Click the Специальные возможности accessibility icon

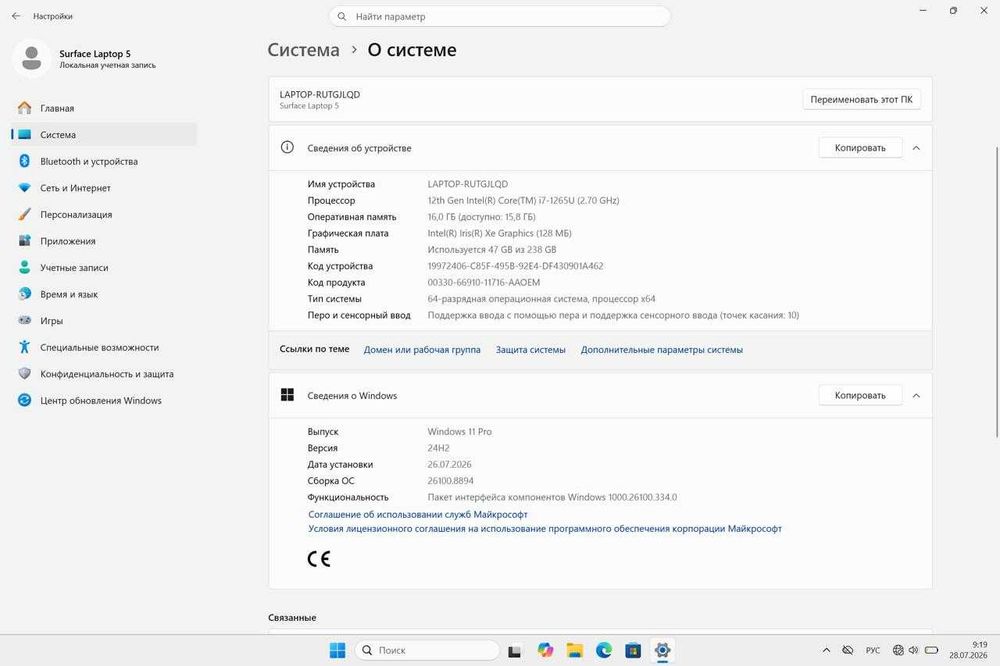24,347
